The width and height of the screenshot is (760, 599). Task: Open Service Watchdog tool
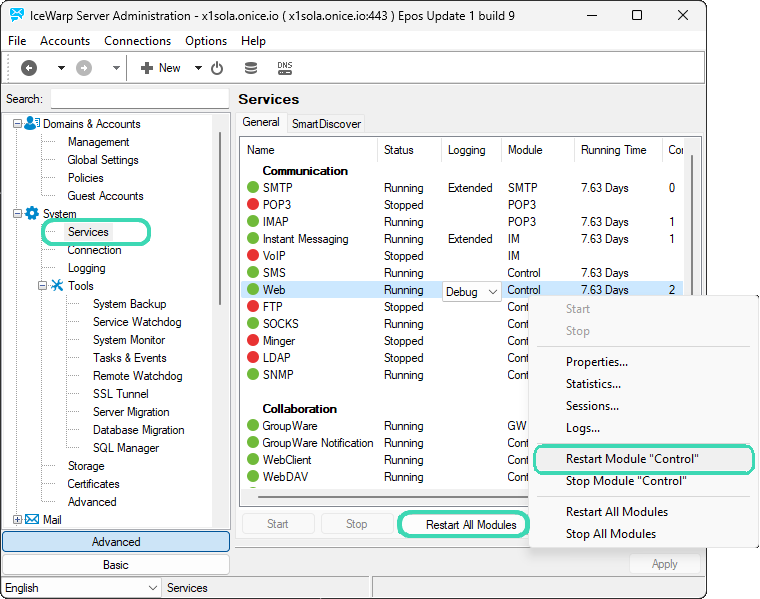click(137, 322)
